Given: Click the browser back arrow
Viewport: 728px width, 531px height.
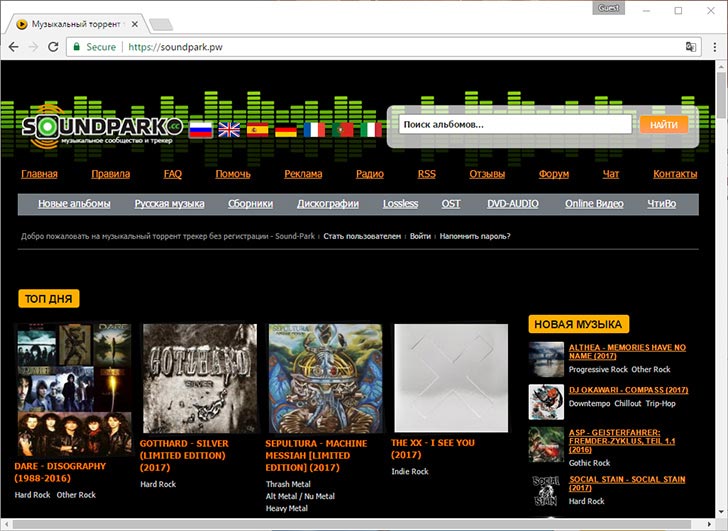Looking at the screenshot, I should (13, 47).
